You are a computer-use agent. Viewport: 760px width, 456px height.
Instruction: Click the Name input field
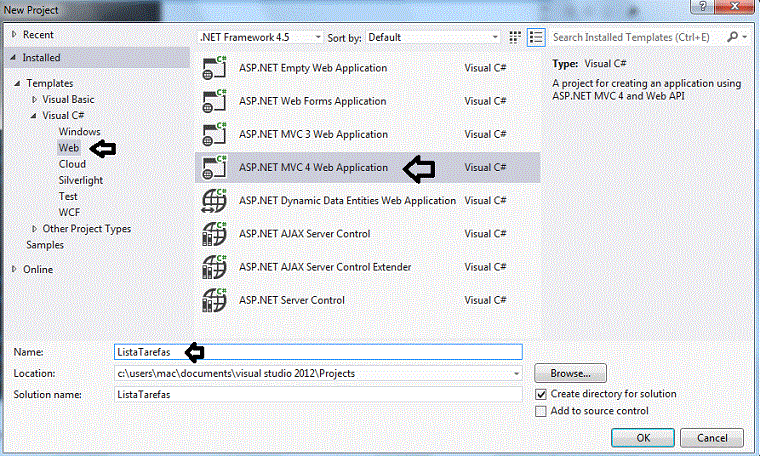(x=318, y=352)
